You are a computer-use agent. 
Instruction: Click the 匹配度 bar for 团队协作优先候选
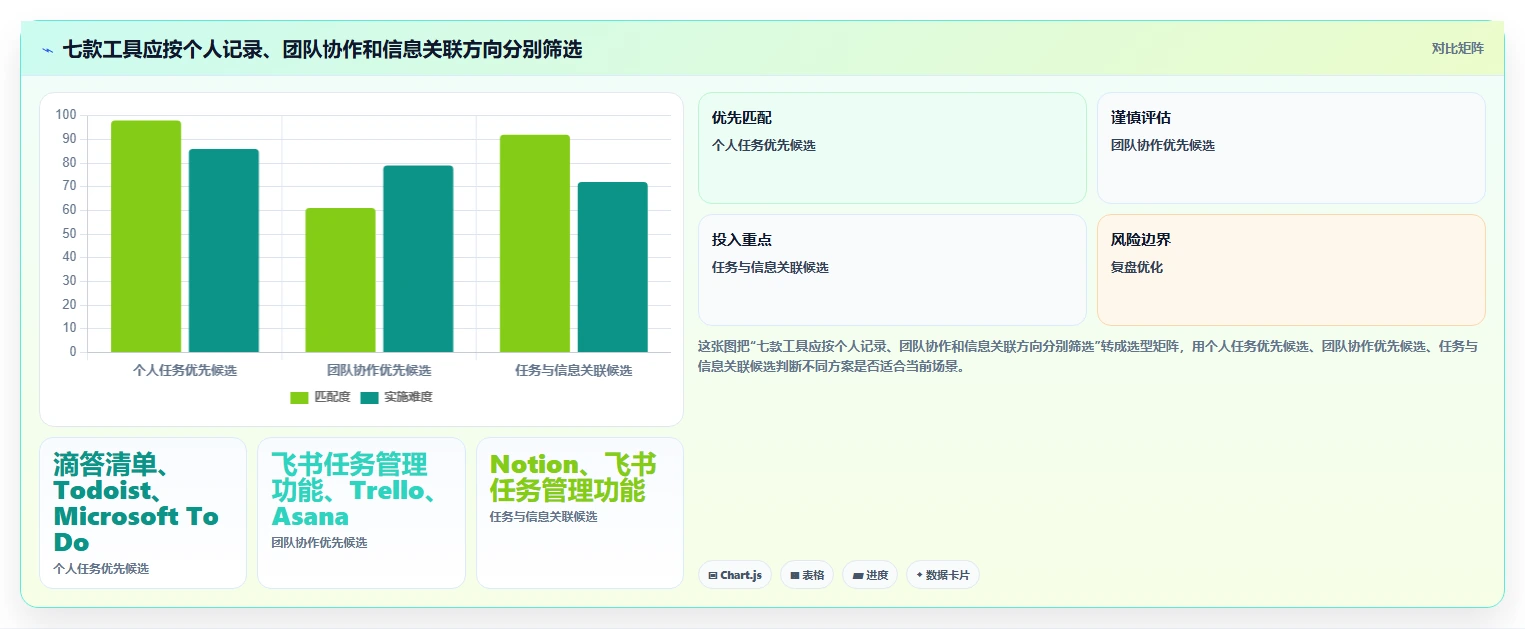(x=340, y=280)
